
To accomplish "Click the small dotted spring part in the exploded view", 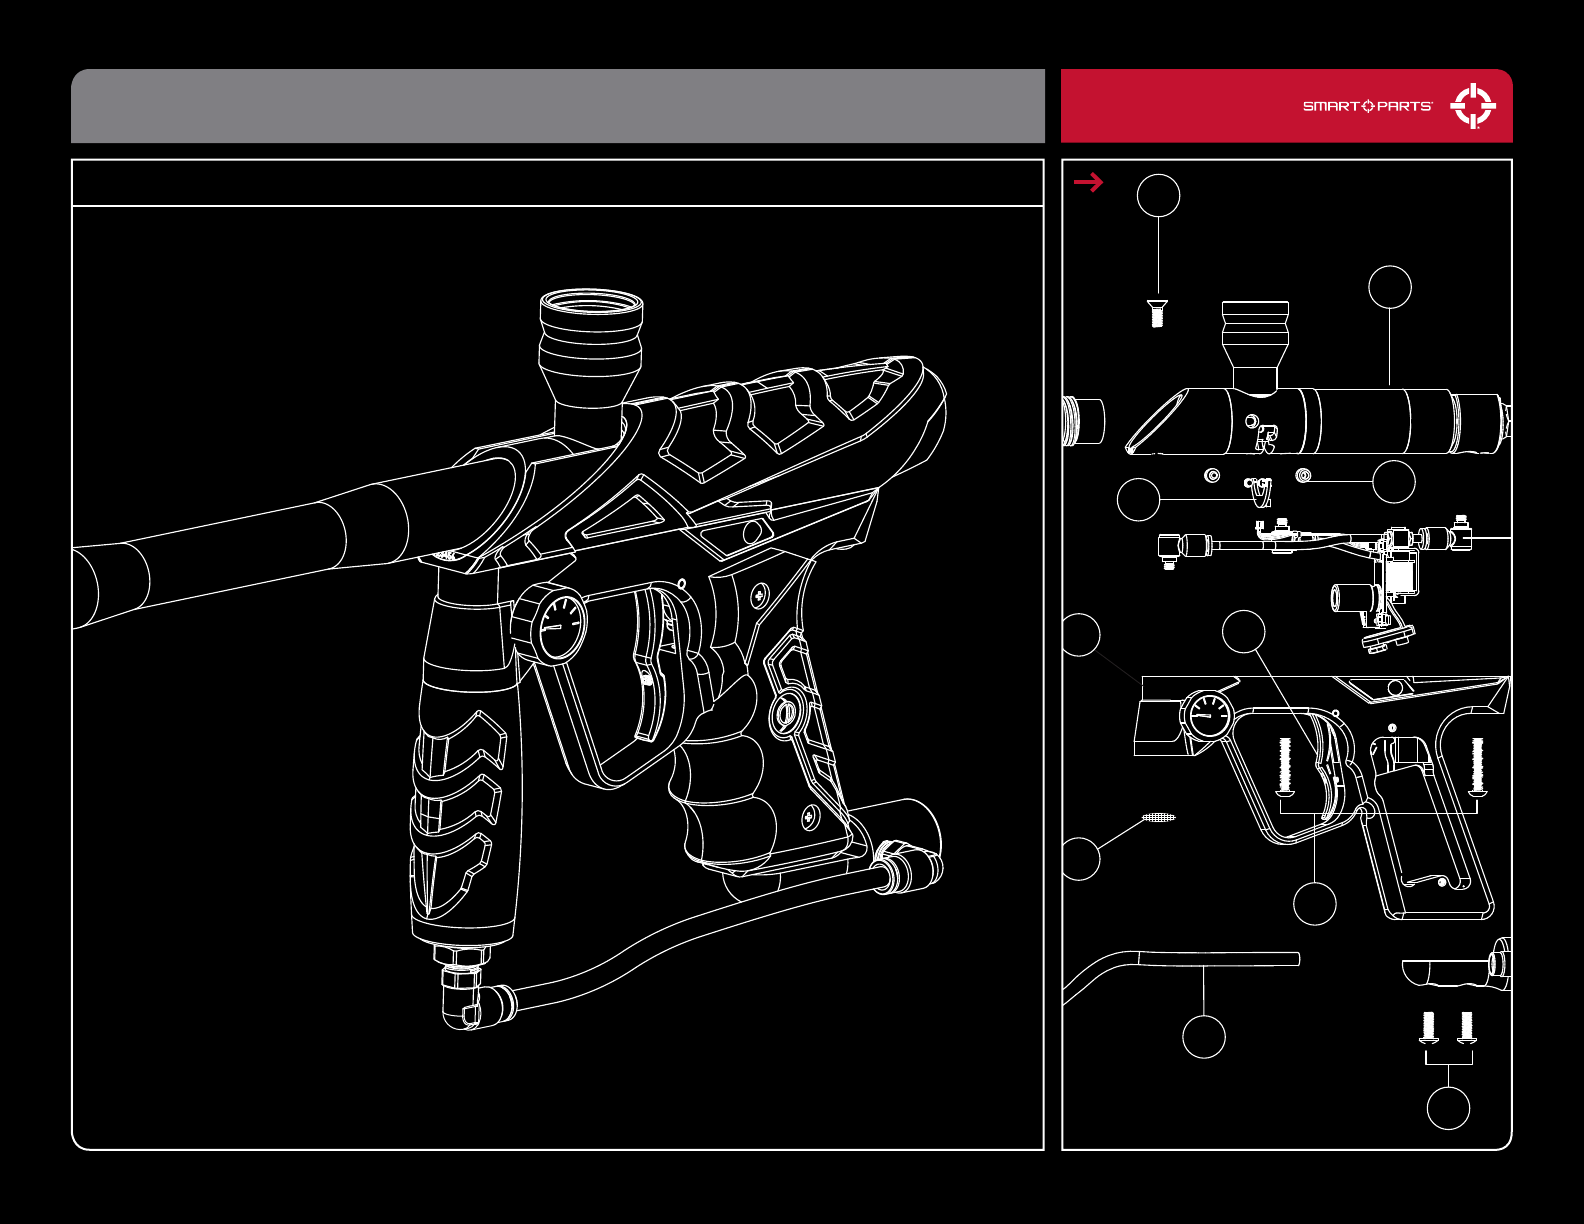I will click(x=1158, y=818).
